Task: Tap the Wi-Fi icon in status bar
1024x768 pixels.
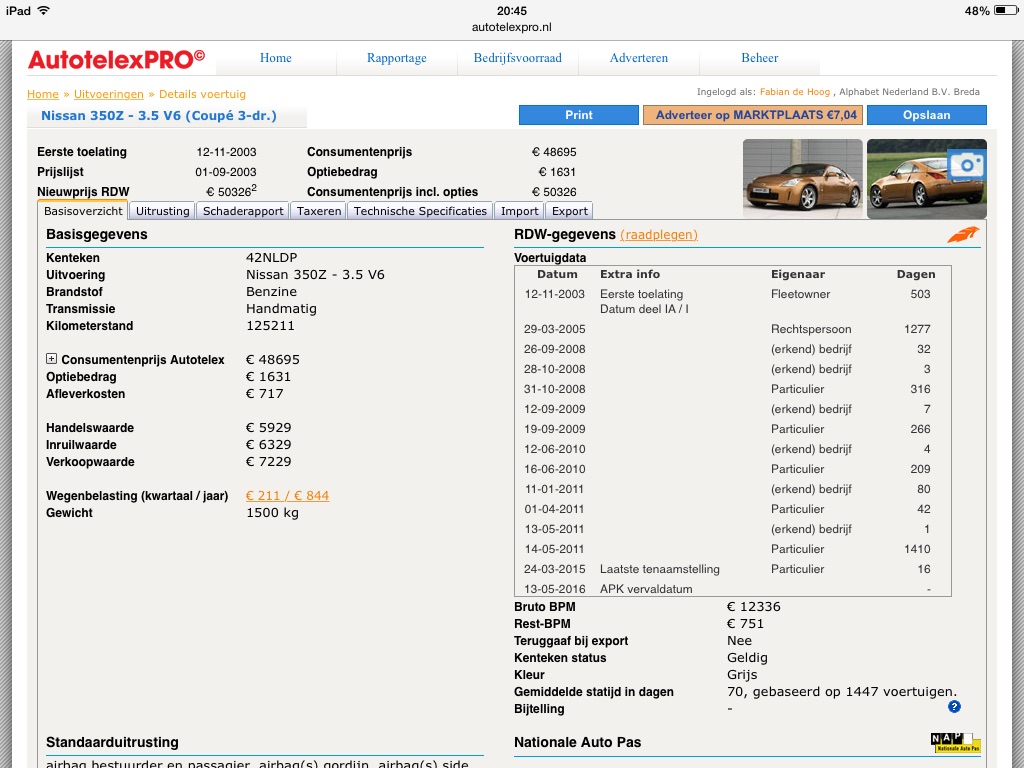Action: 44,10
